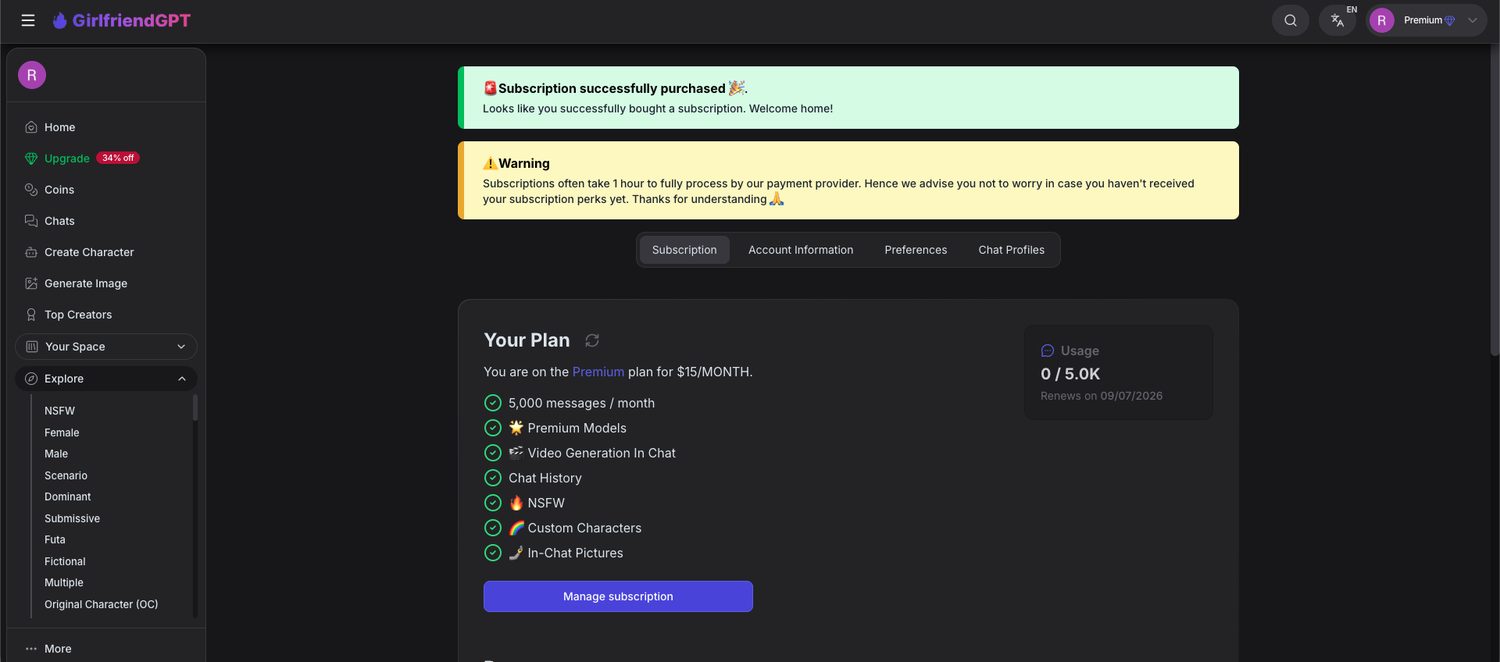1500x662 pixels.
Task: Select the Multiple explore category
Action: click(x=64, y=583)
